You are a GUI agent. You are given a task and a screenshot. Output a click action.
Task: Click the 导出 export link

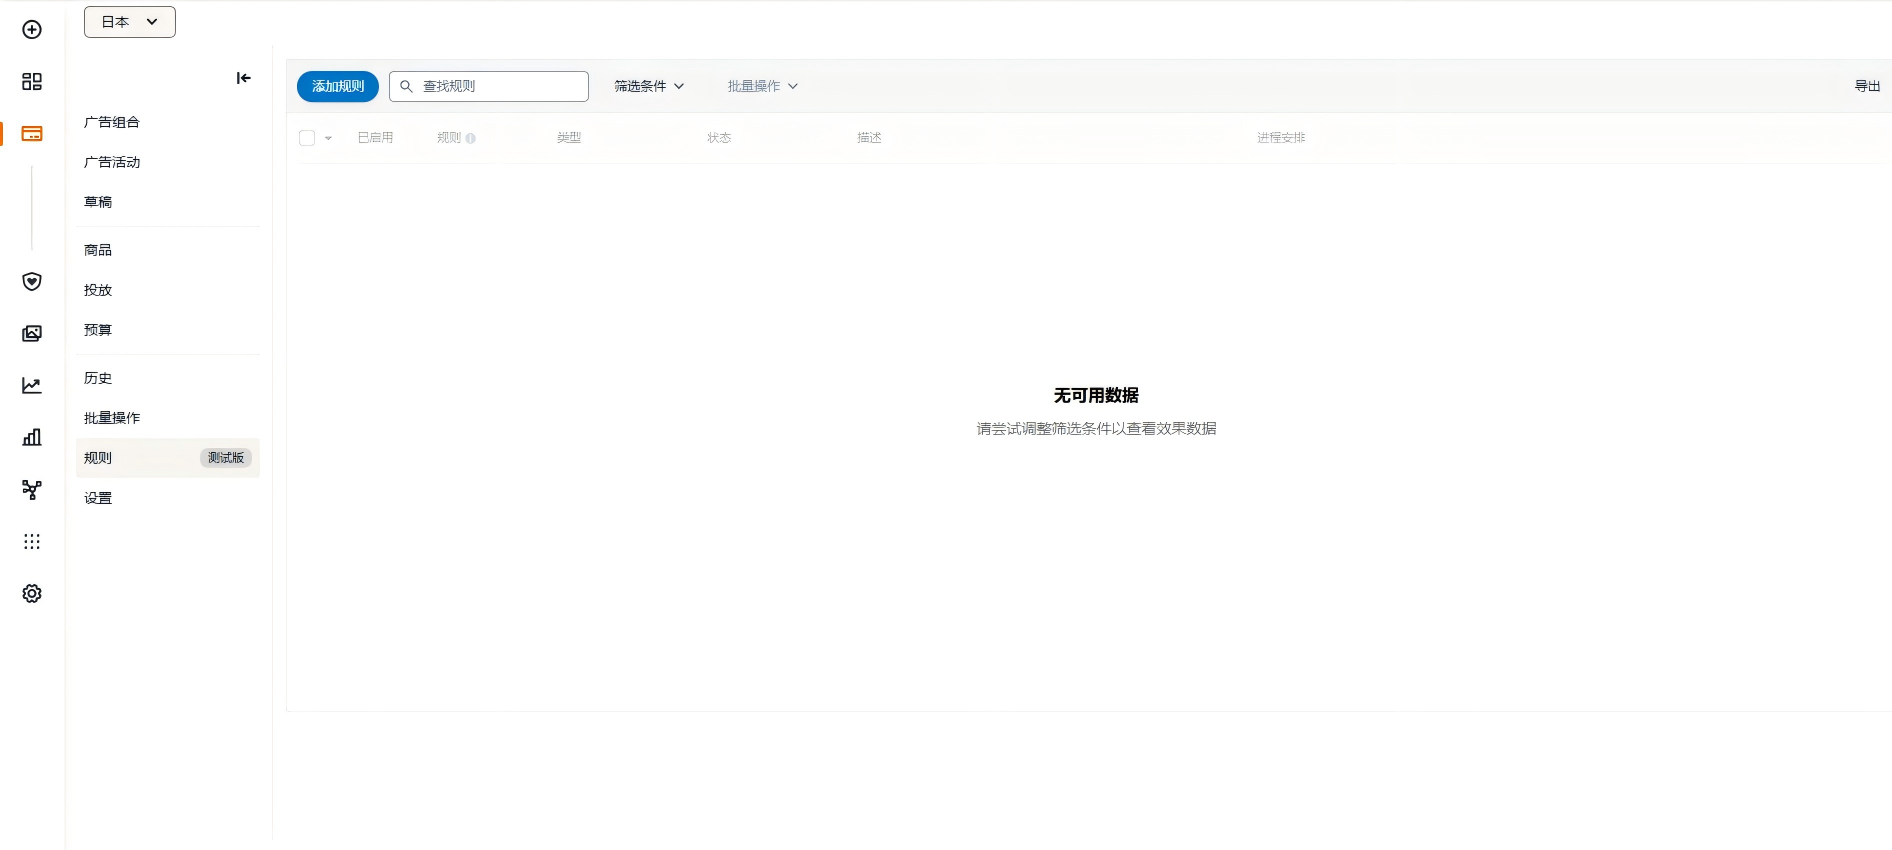coord(1867,86)
